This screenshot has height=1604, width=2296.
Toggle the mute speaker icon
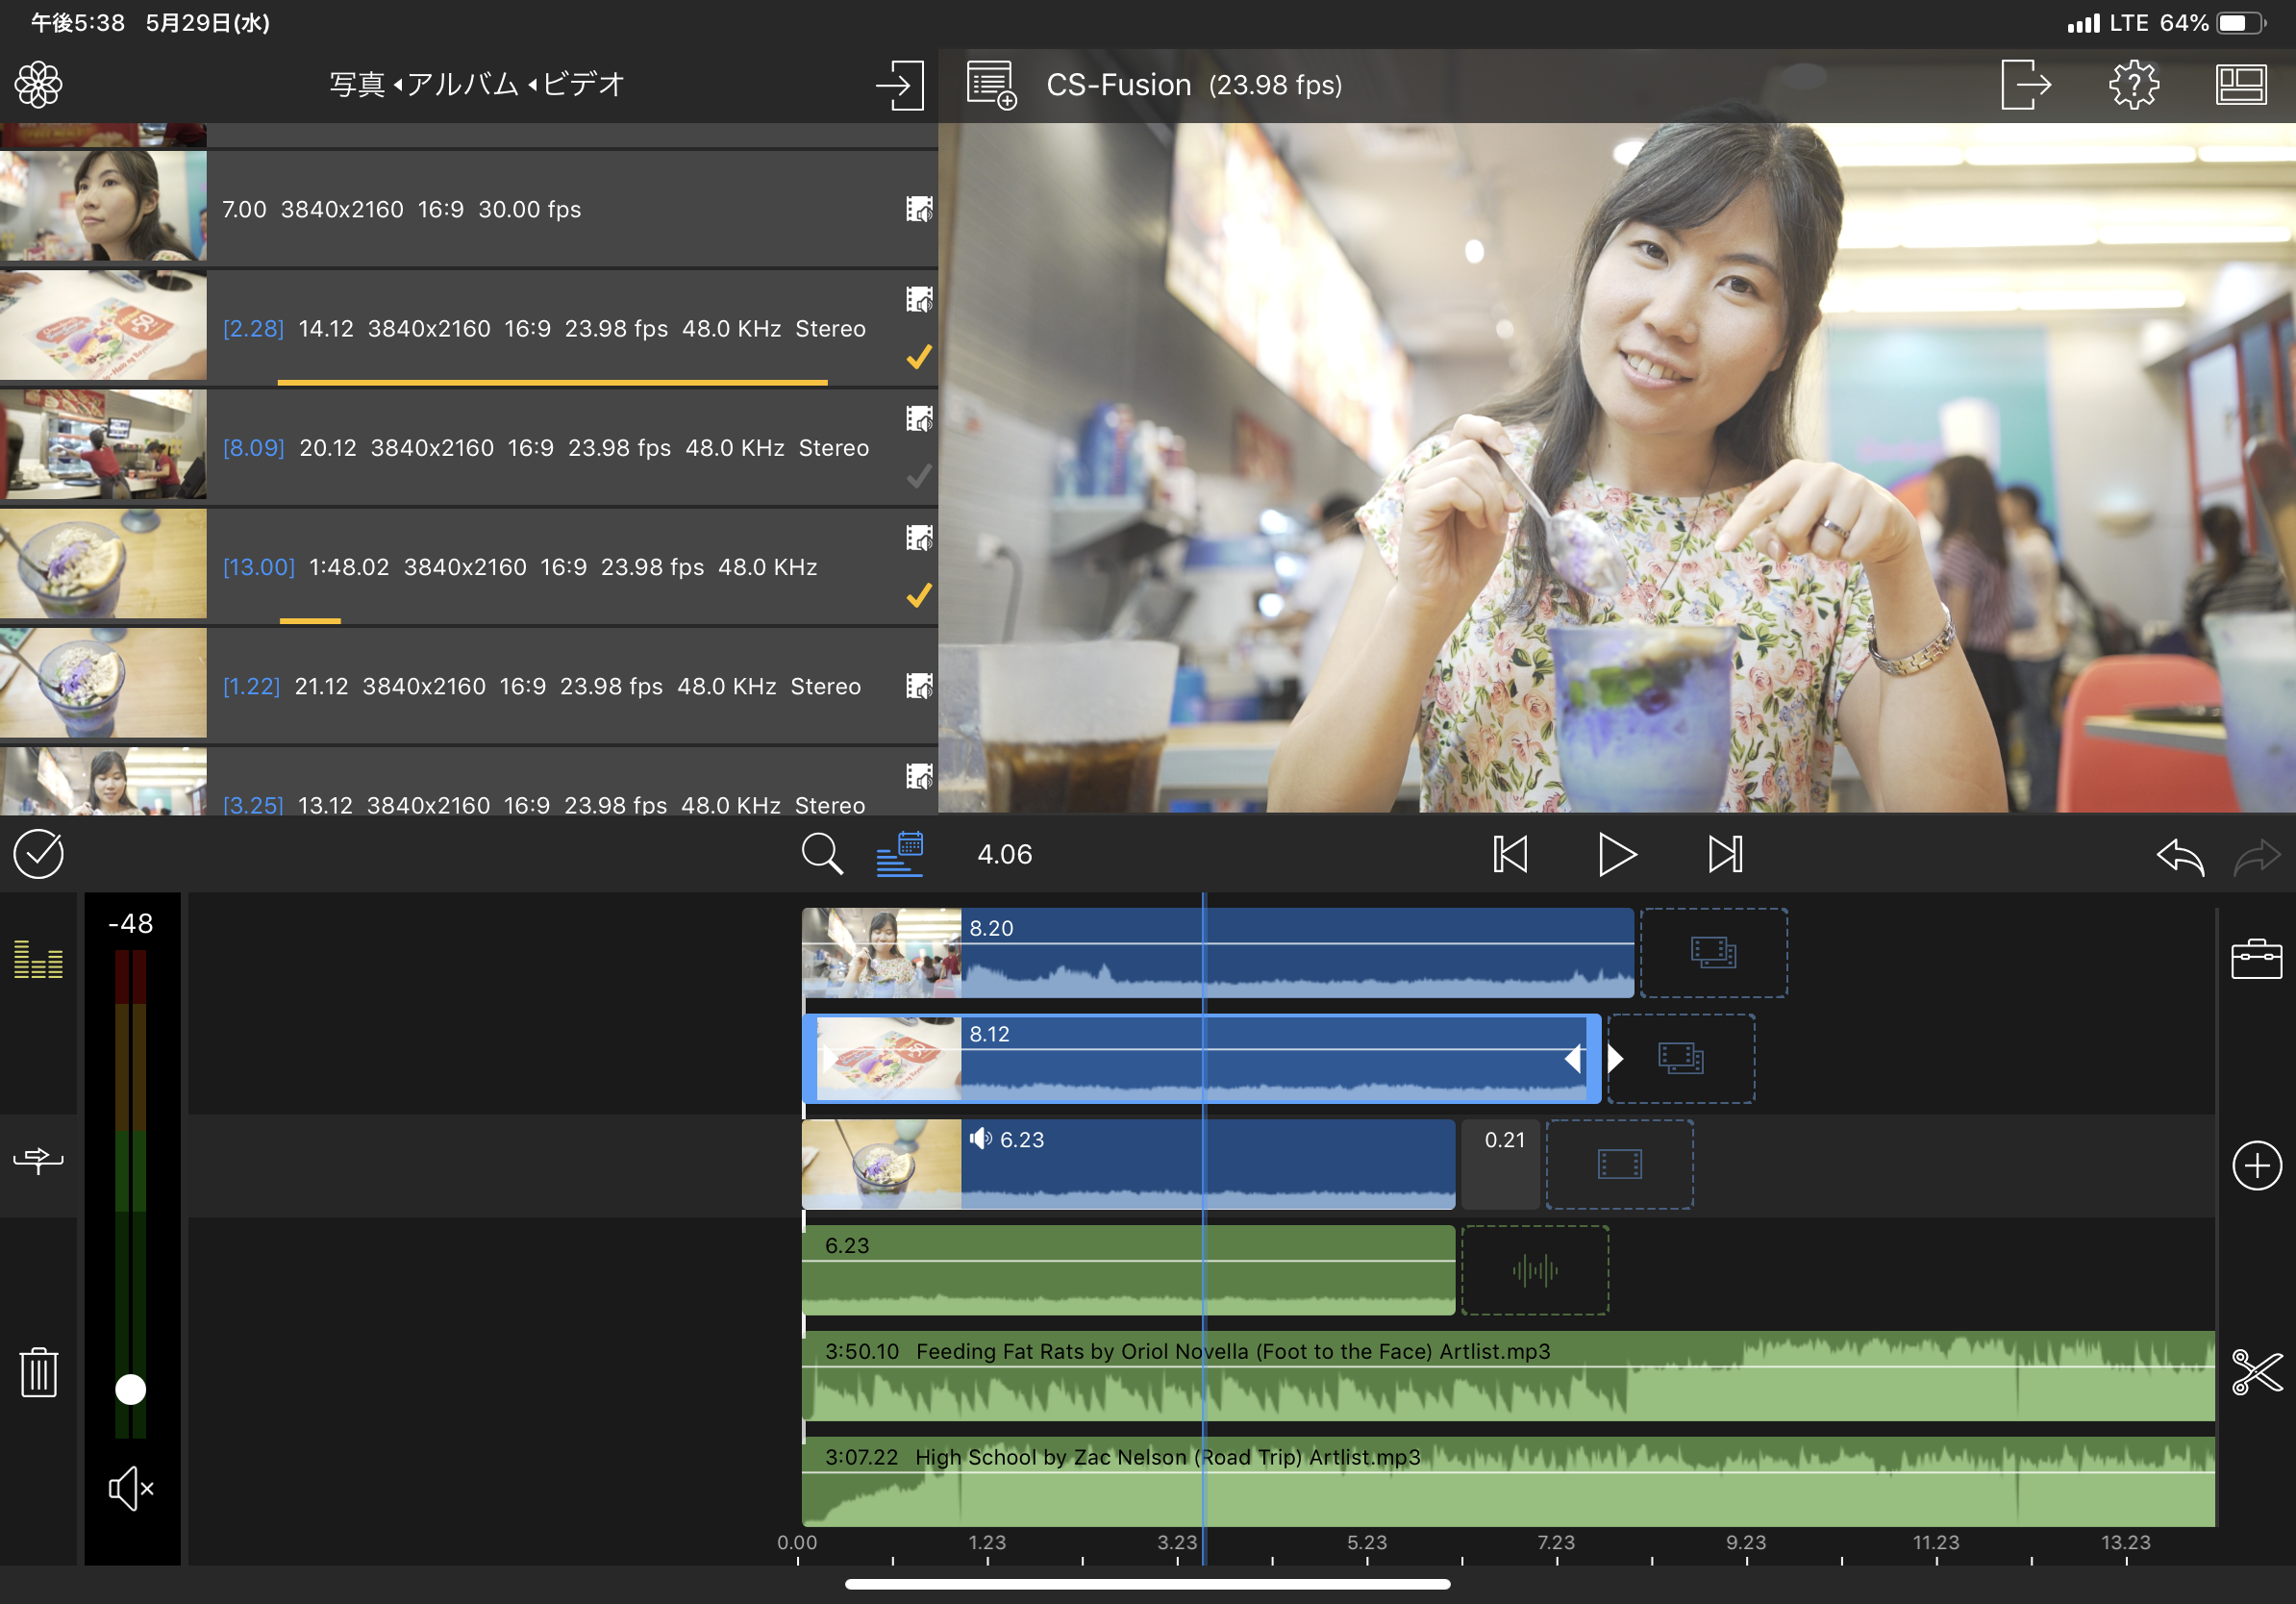click(x=131, y=1489)
